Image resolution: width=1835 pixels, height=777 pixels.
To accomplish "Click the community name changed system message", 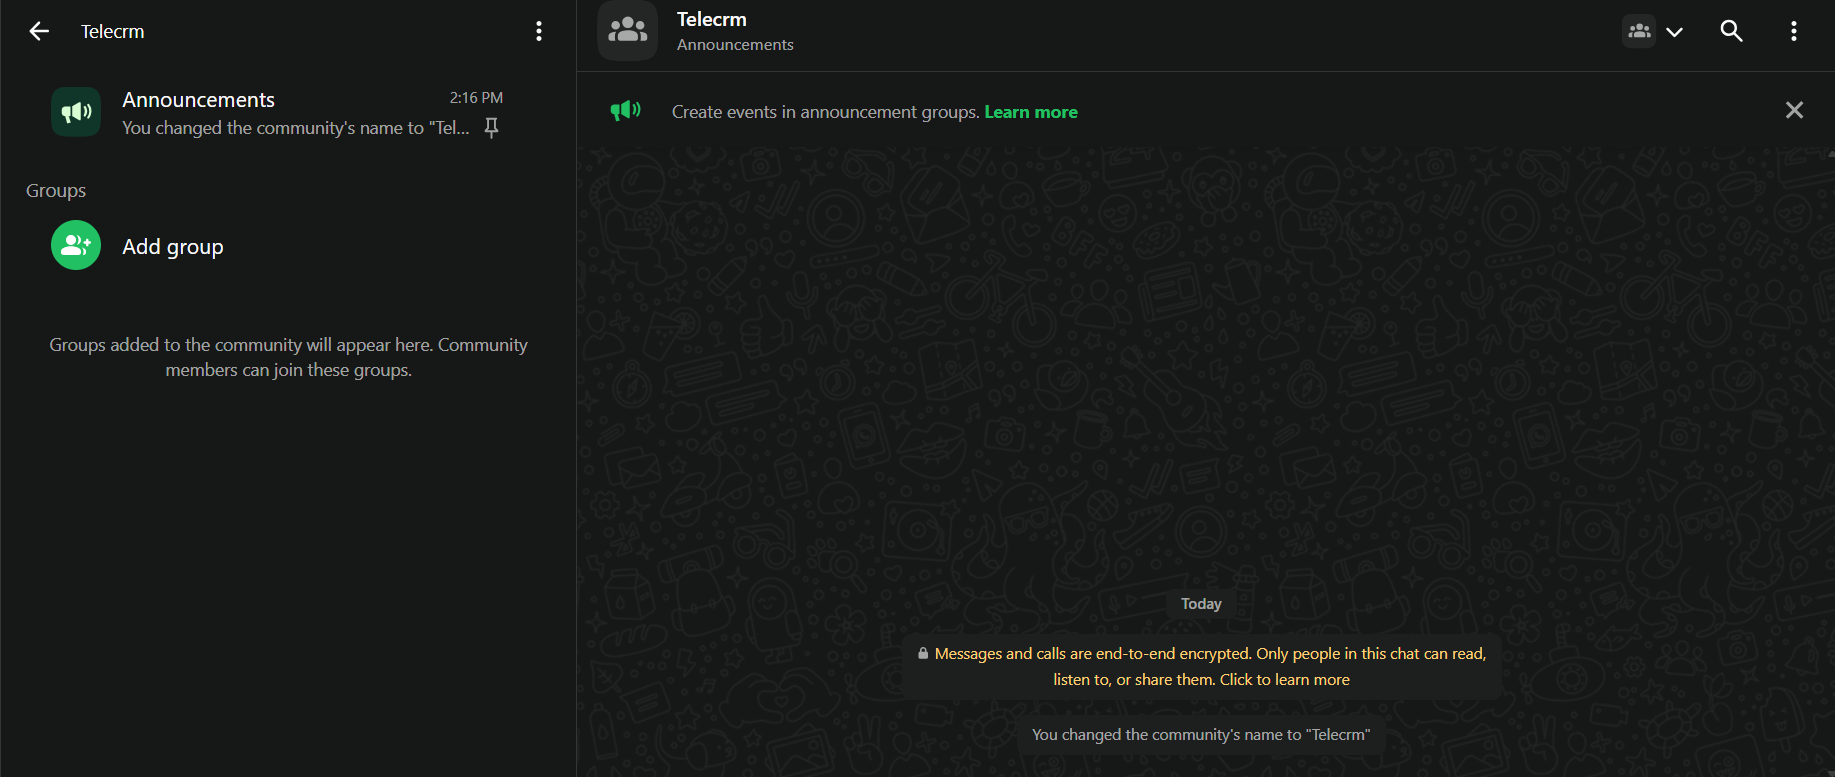I will 1201,735.
